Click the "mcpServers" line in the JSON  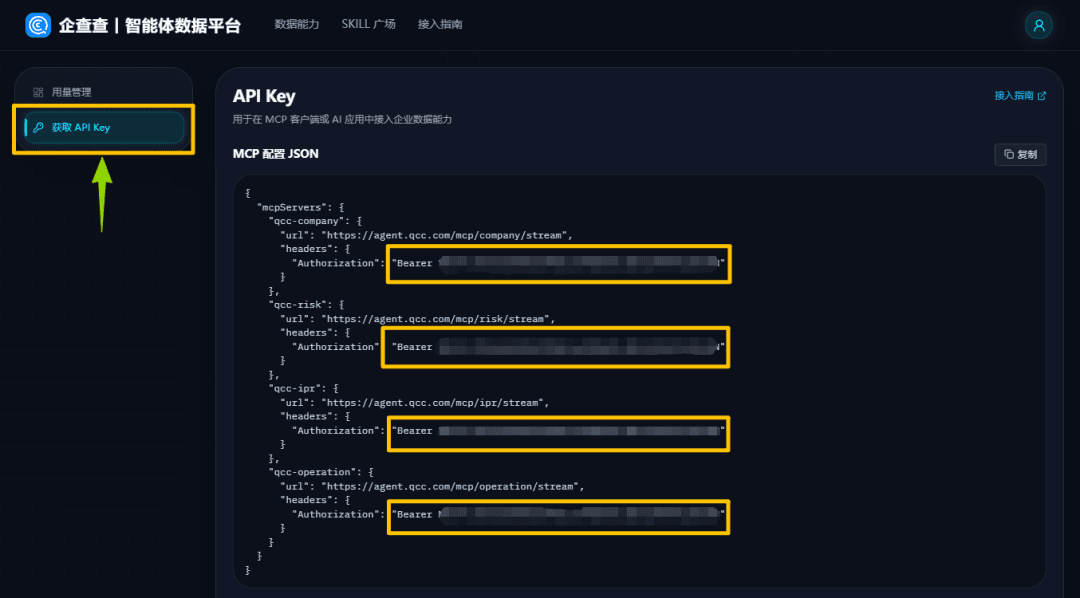(x=300, y=207)
